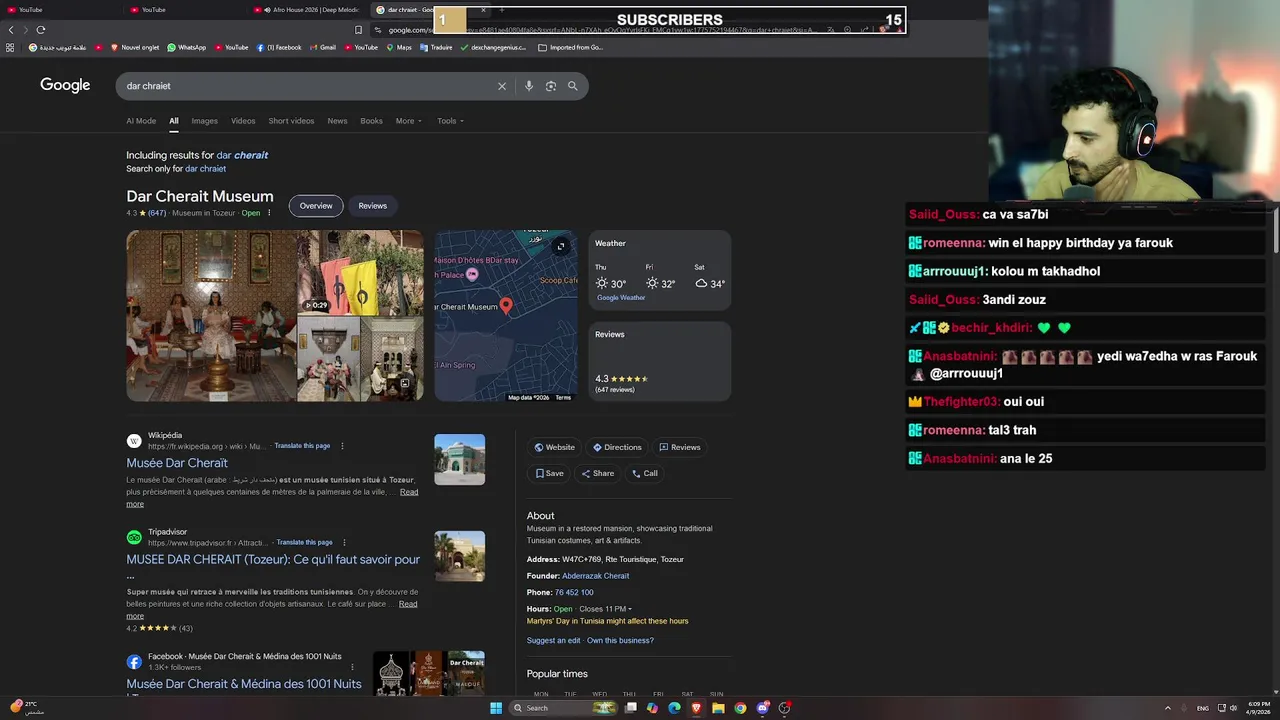
Task: Expand the More search filters dropdown
Action: (x=408, y=121)
